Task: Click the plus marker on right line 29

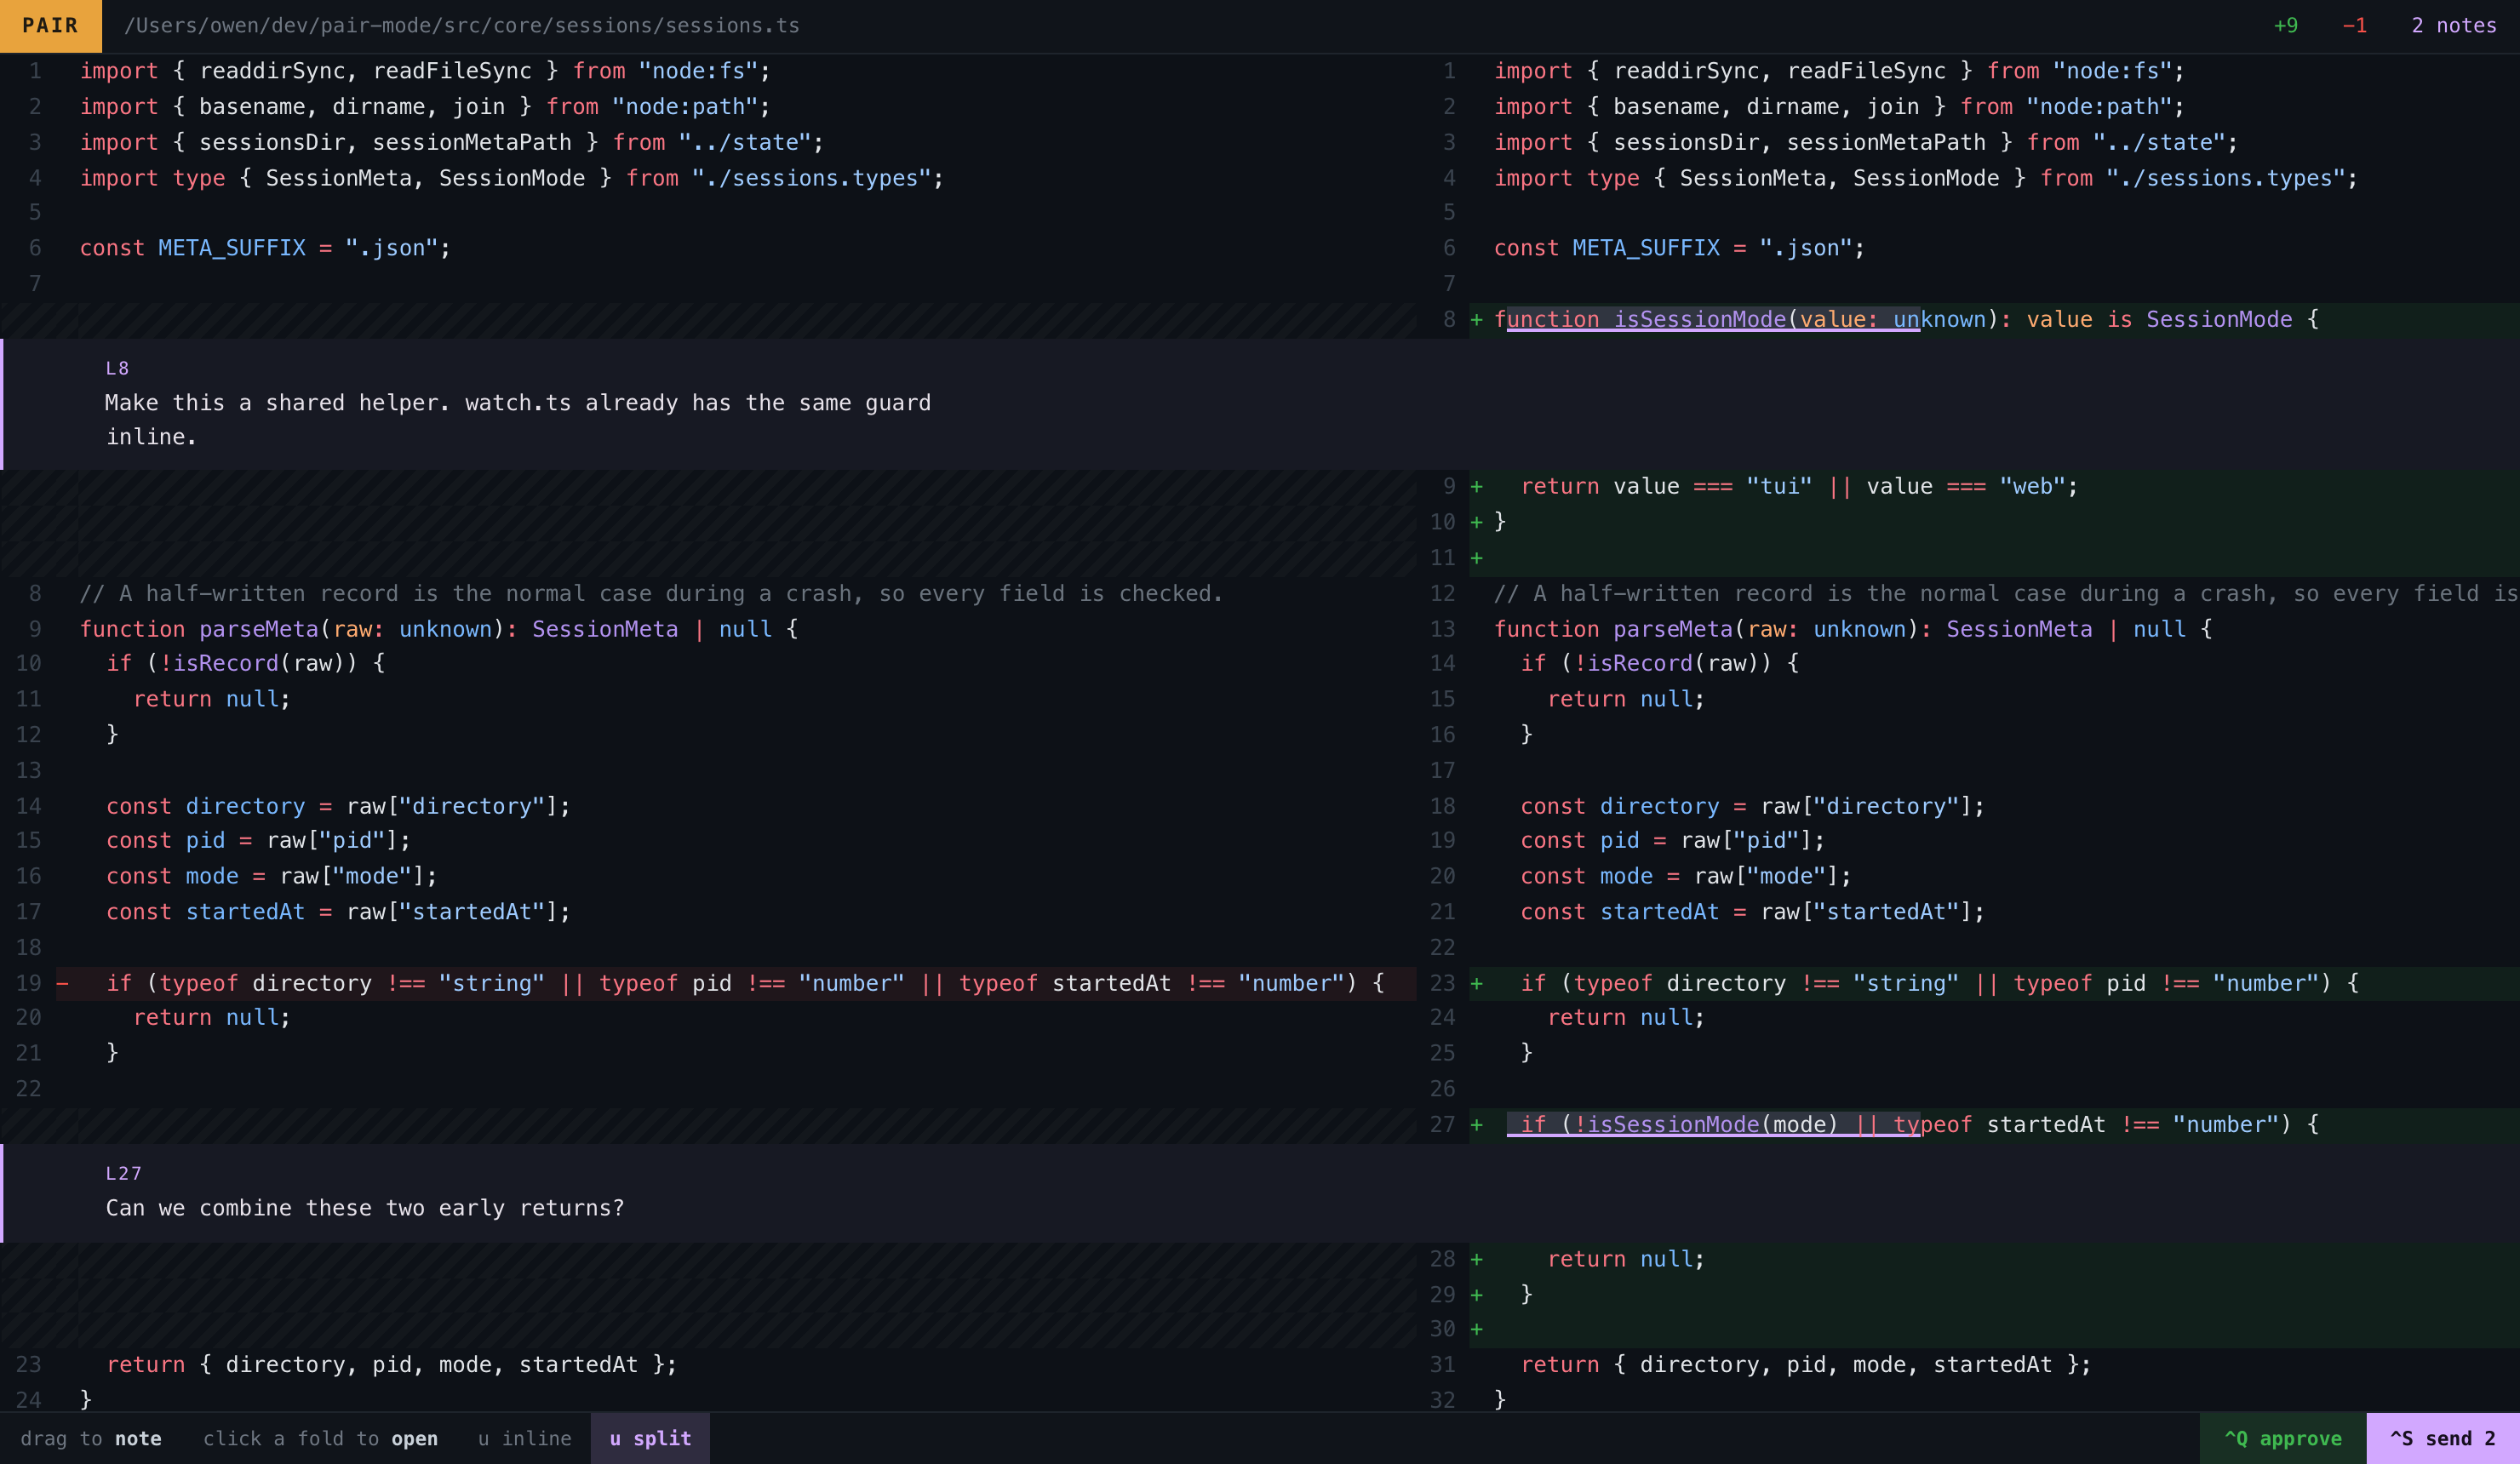Action: (1477, 1295)
